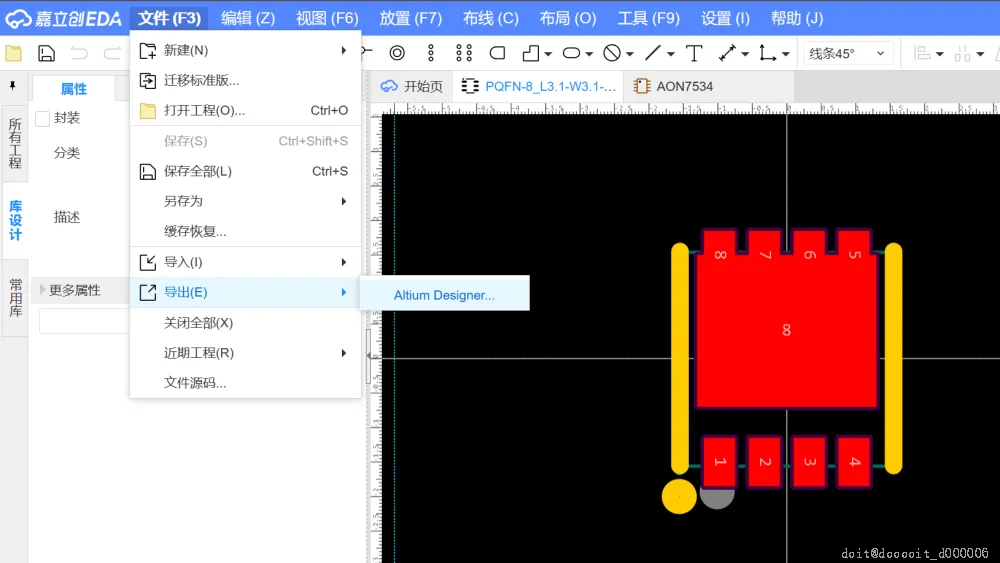The height and width of the screenshot is (563, 1000).
Task: Open the 视图 (F6) menu
Action: pyautogui.click(x=327, y=18)
